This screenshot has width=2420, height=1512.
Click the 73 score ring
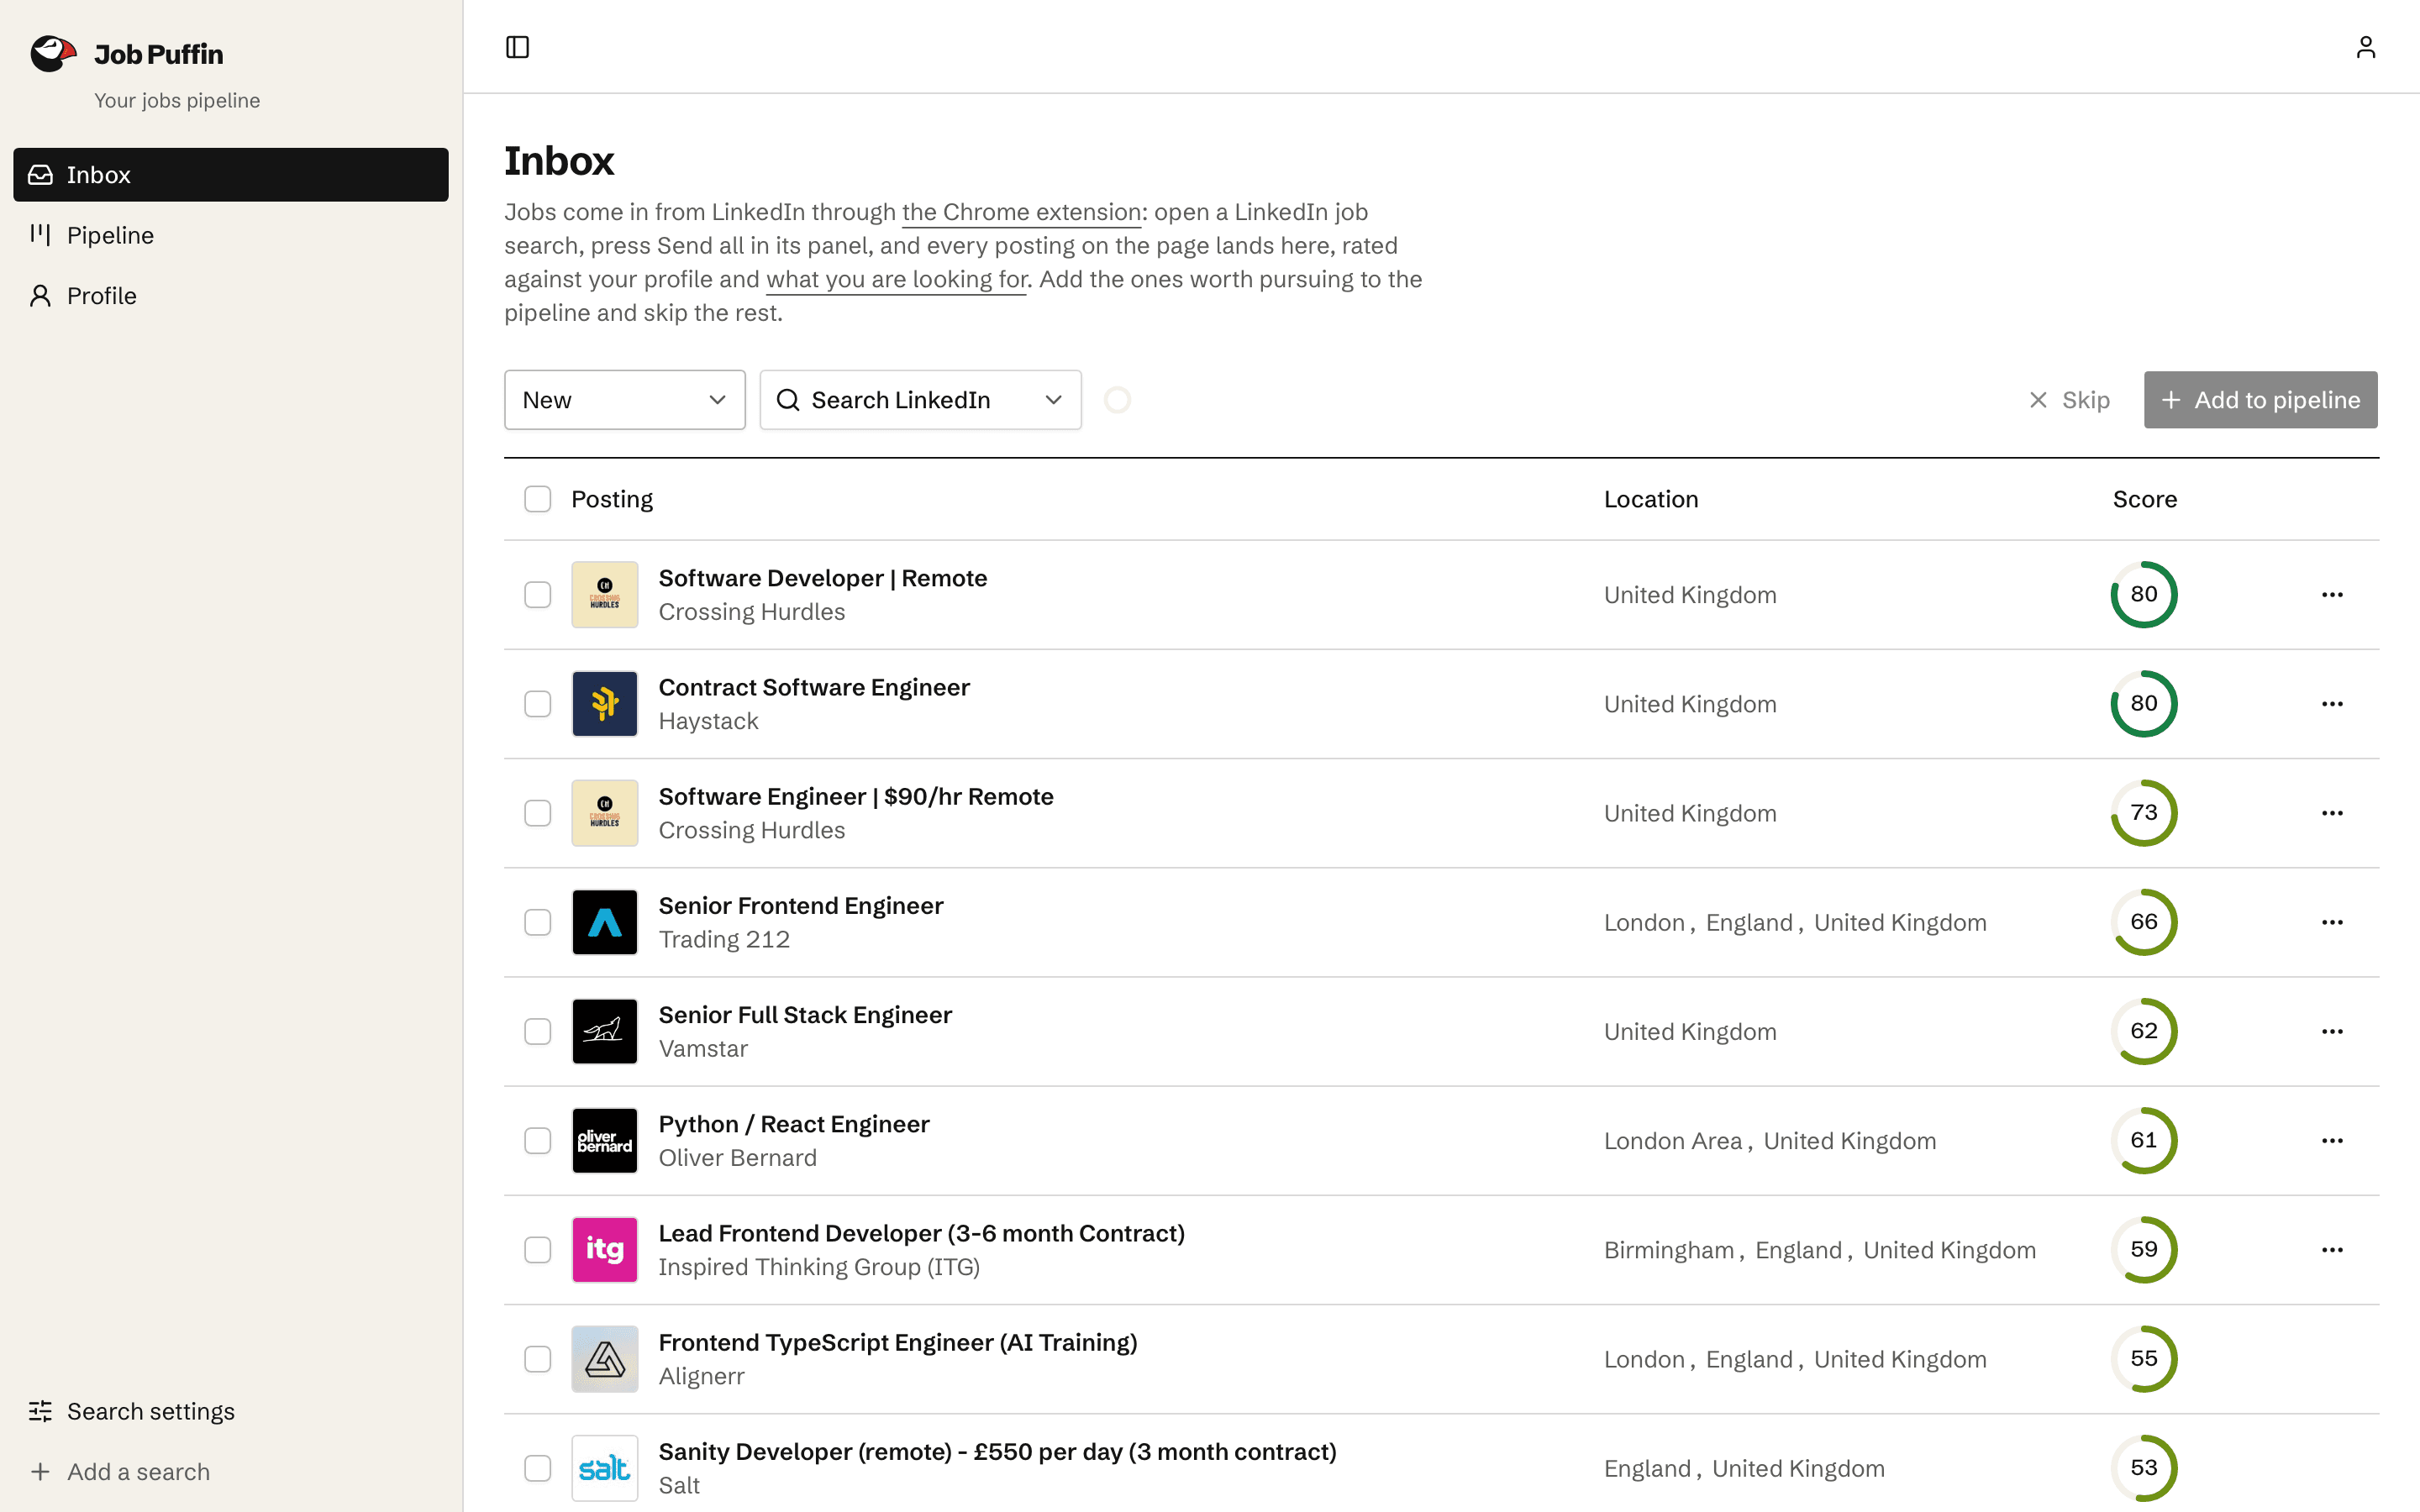(x=2144, y=813)
